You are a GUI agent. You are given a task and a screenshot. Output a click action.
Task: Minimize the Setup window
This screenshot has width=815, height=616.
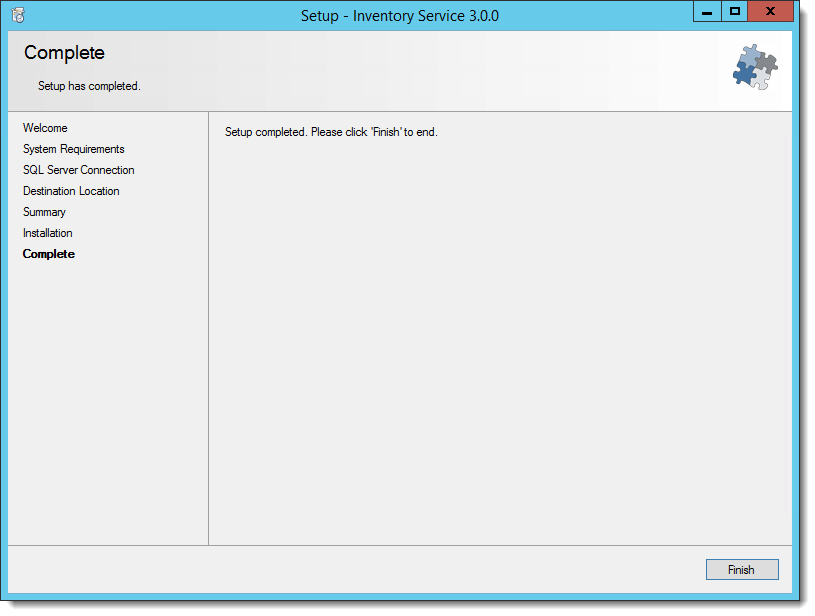coord(707,11)
